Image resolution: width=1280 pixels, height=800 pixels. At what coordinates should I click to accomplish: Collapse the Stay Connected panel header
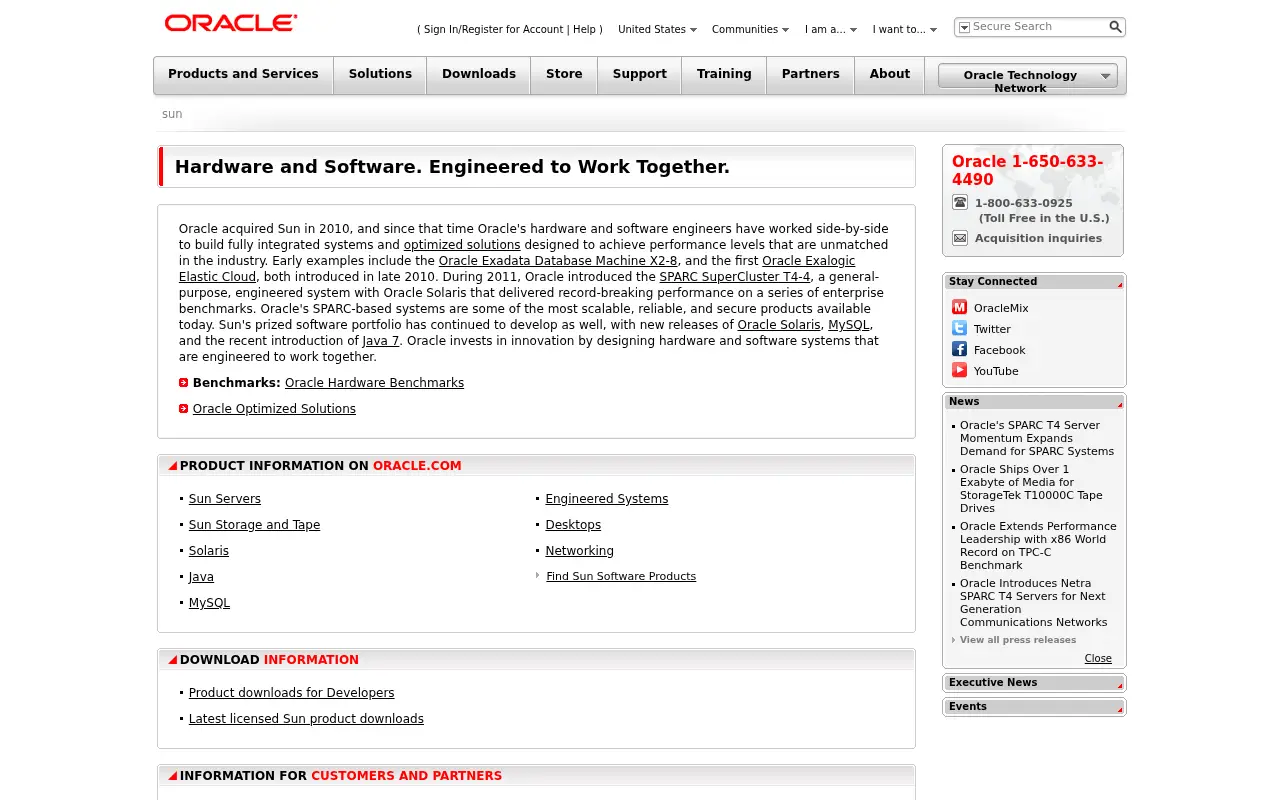(x=1034, y=282)
